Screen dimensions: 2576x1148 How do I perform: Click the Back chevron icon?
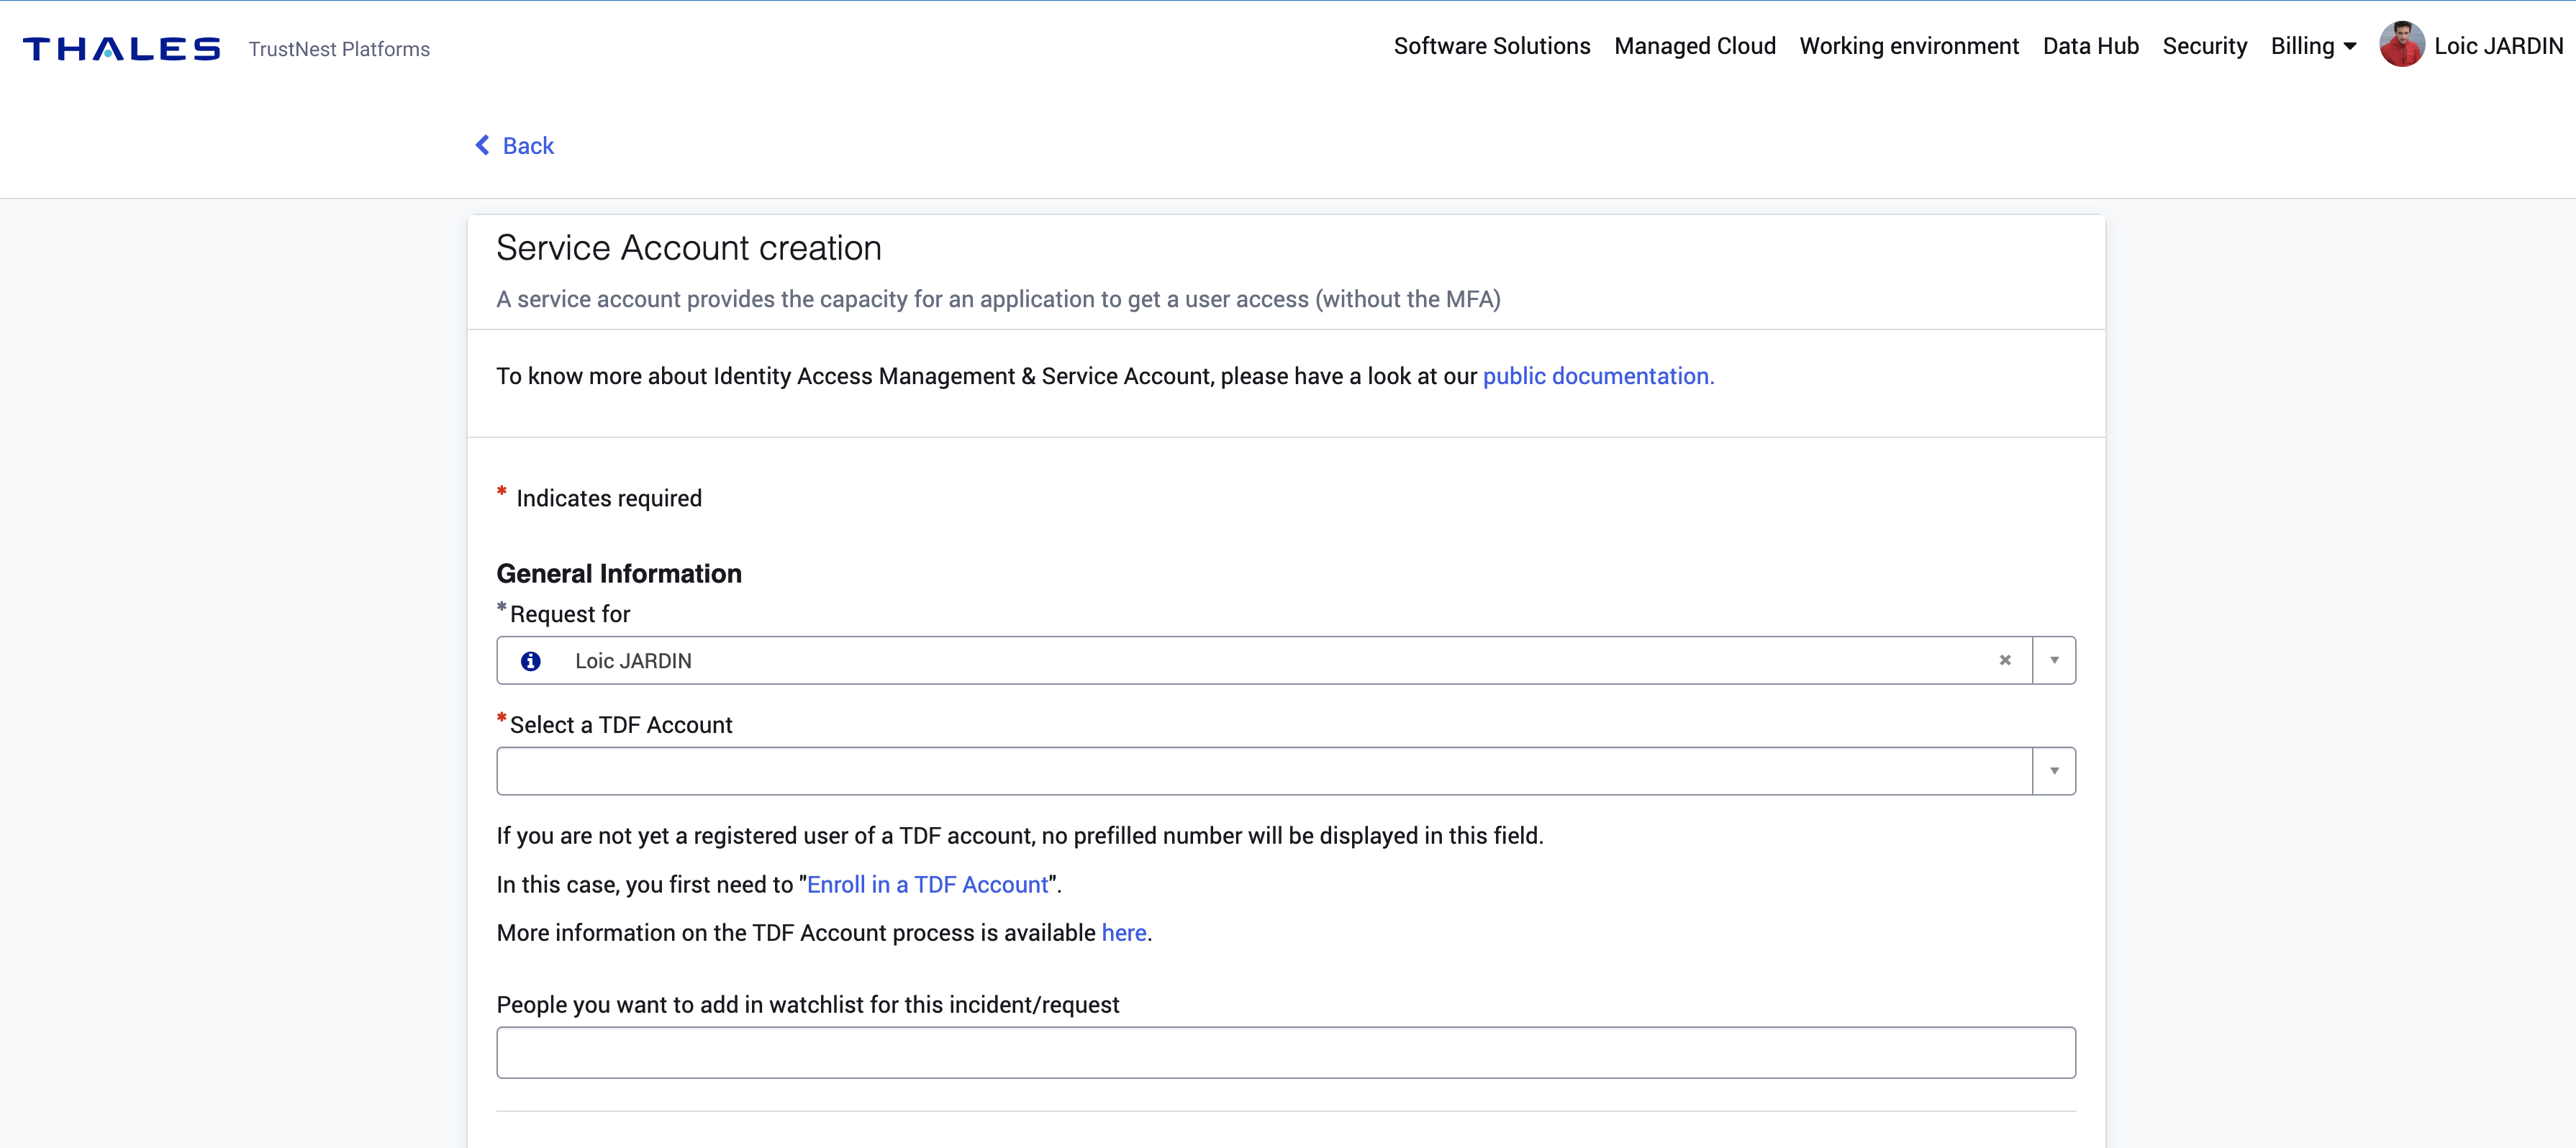483,146
